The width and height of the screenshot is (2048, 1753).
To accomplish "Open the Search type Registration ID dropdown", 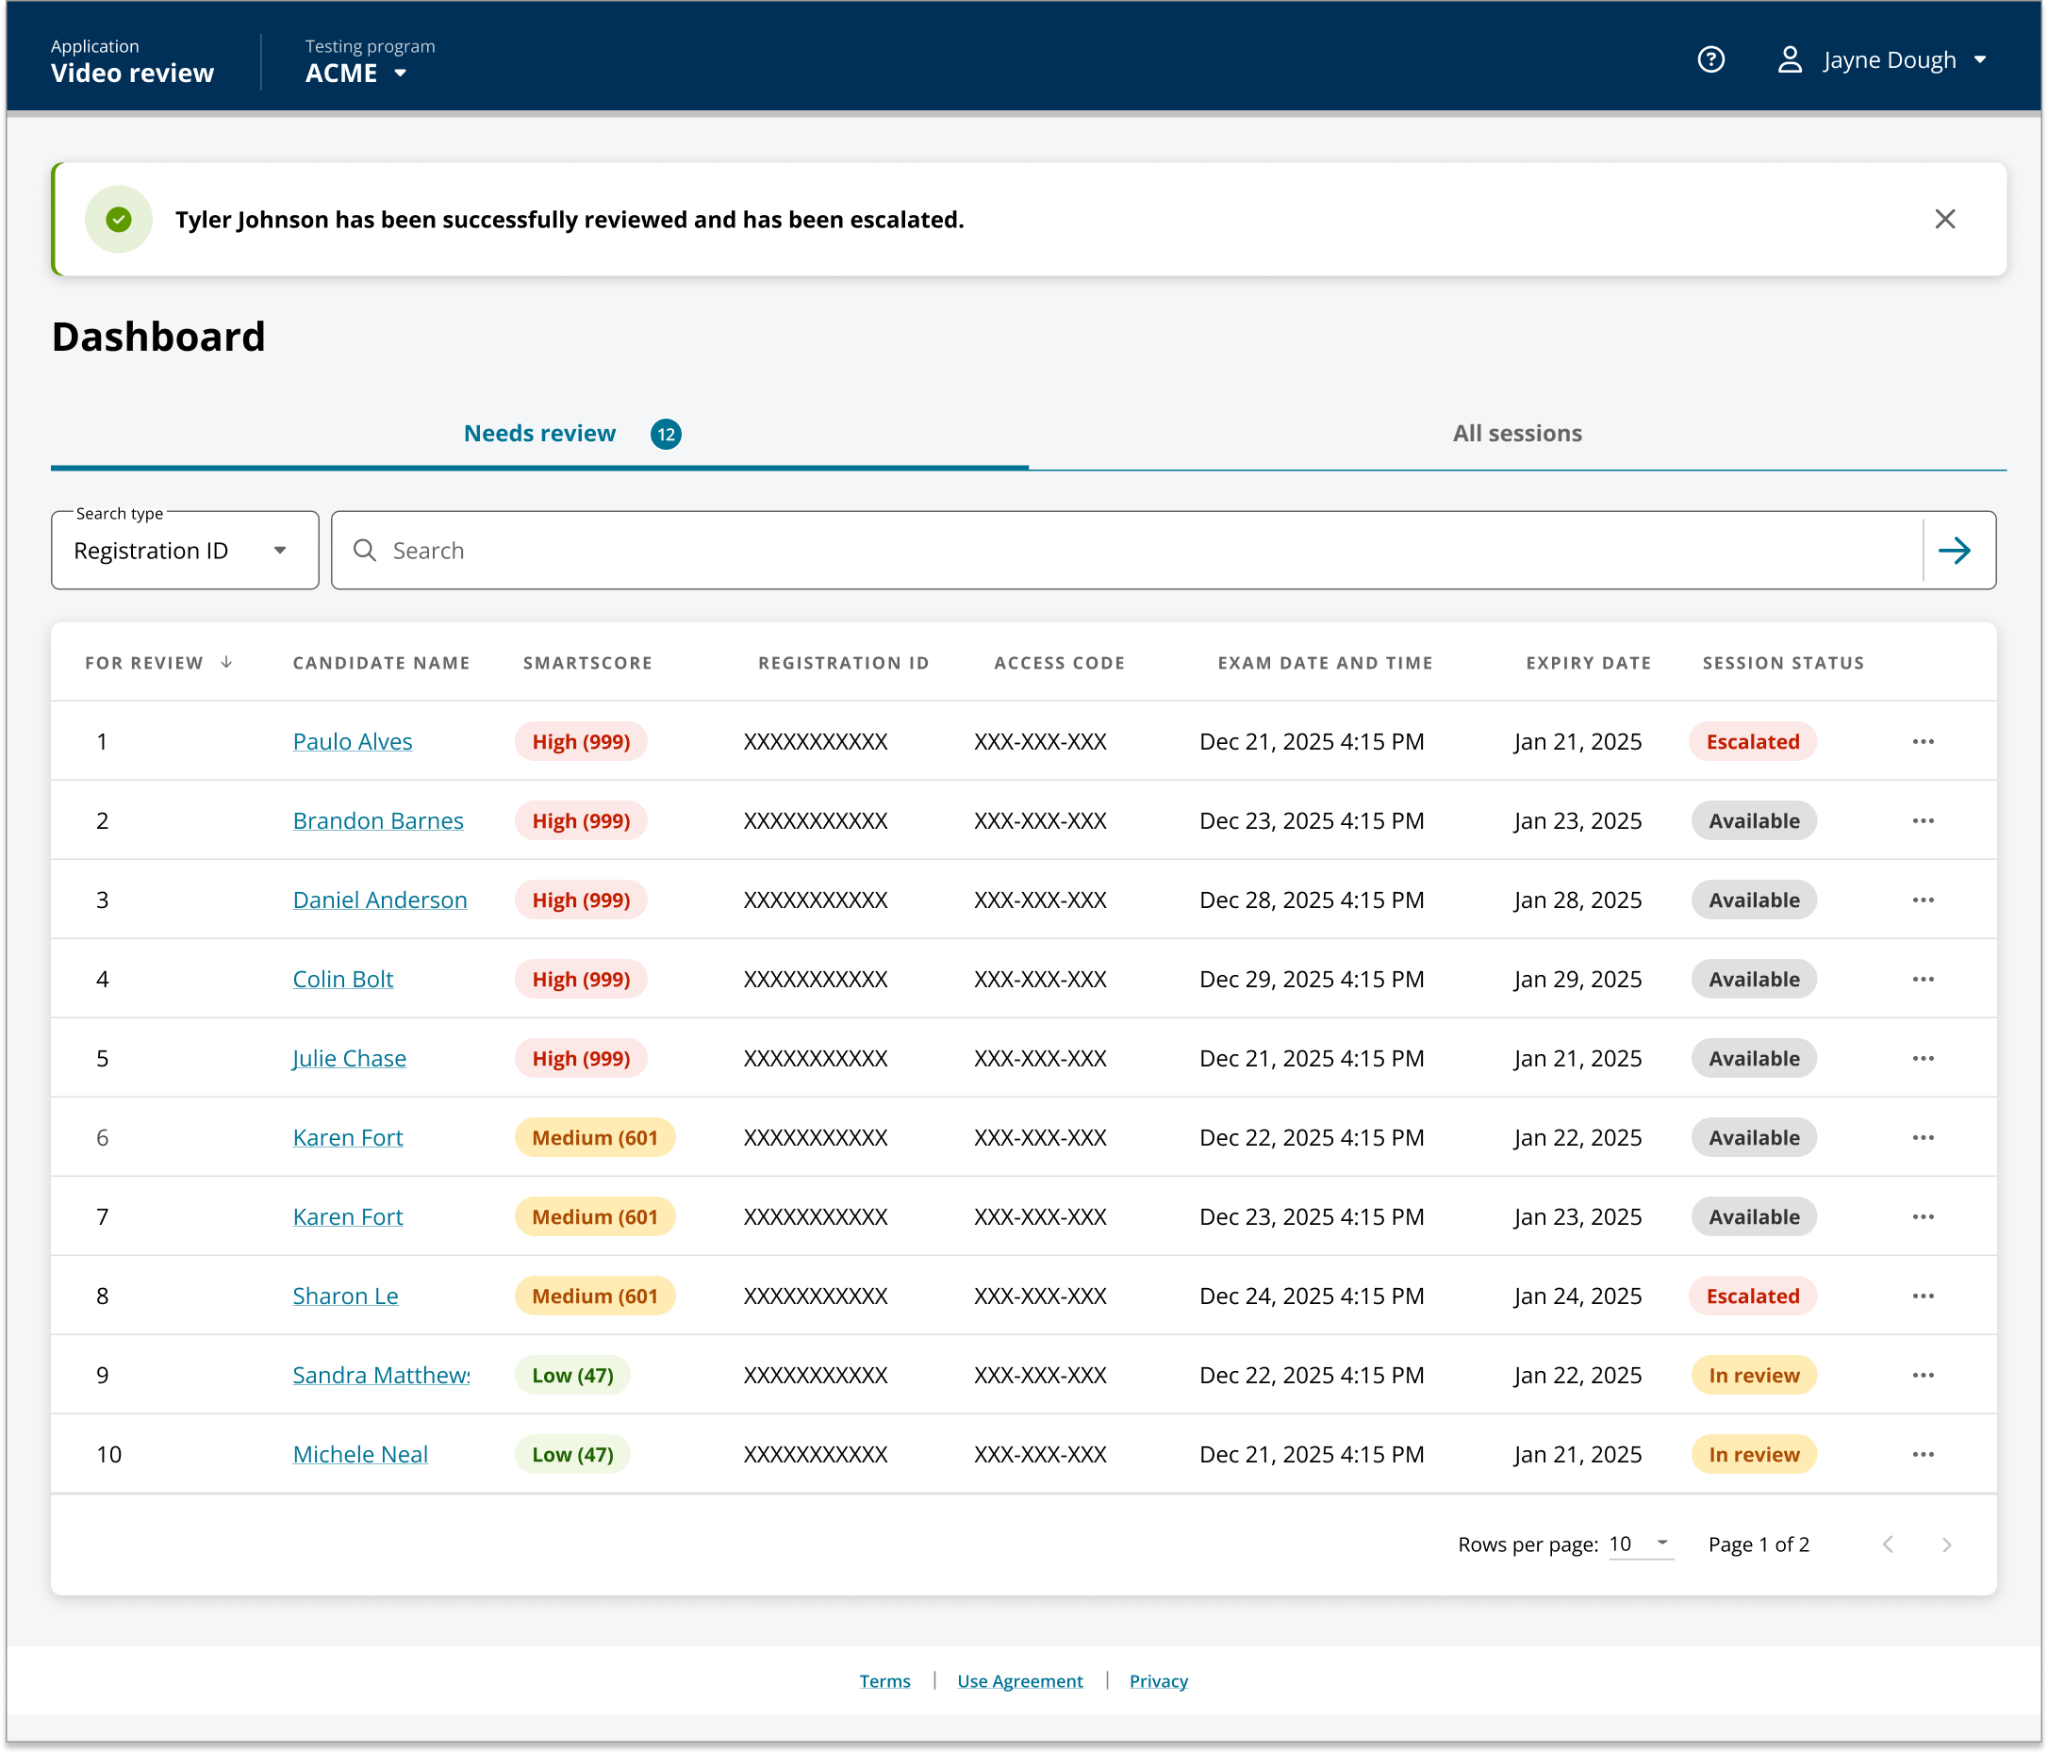I will click(x=185, y=550).
